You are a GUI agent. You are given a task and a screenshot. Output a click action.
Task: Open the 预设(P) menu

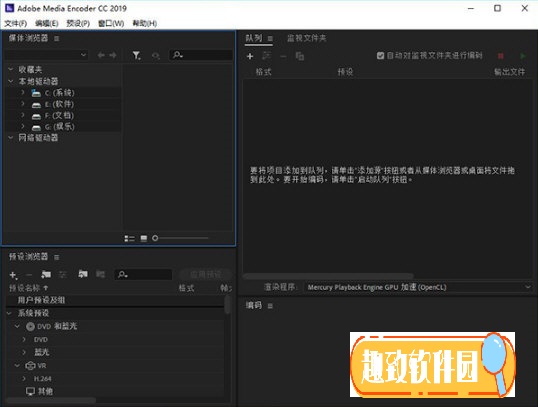pyautogui.click(x=78, y=23)
